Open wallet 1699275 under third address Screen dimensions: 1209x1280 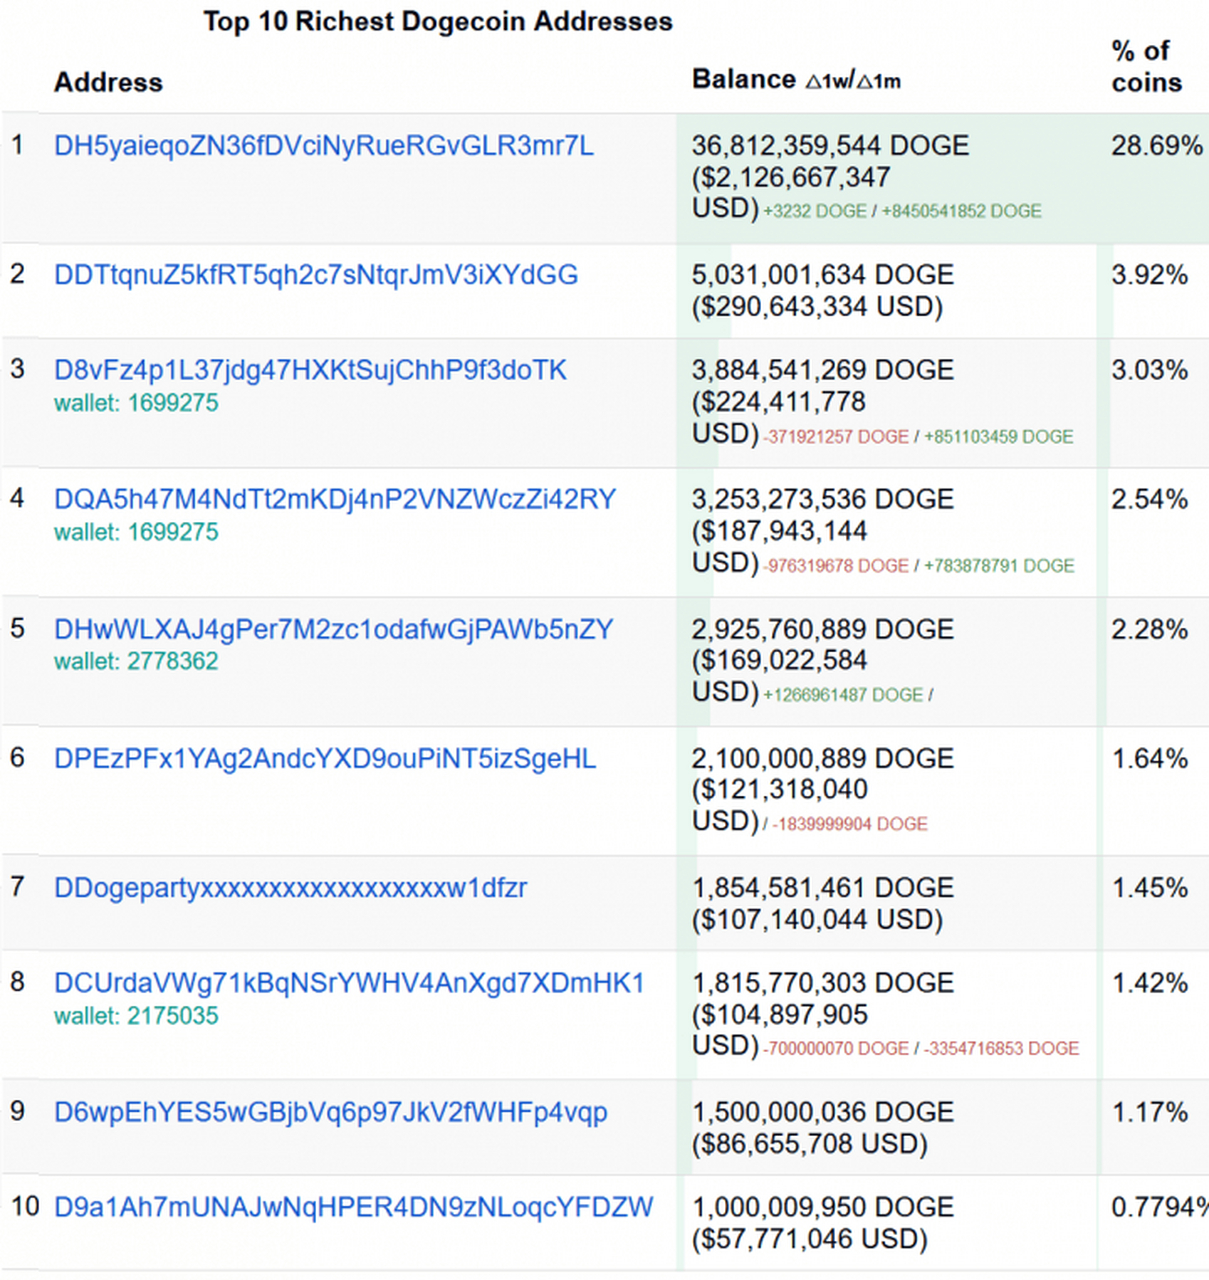(136, 403)
